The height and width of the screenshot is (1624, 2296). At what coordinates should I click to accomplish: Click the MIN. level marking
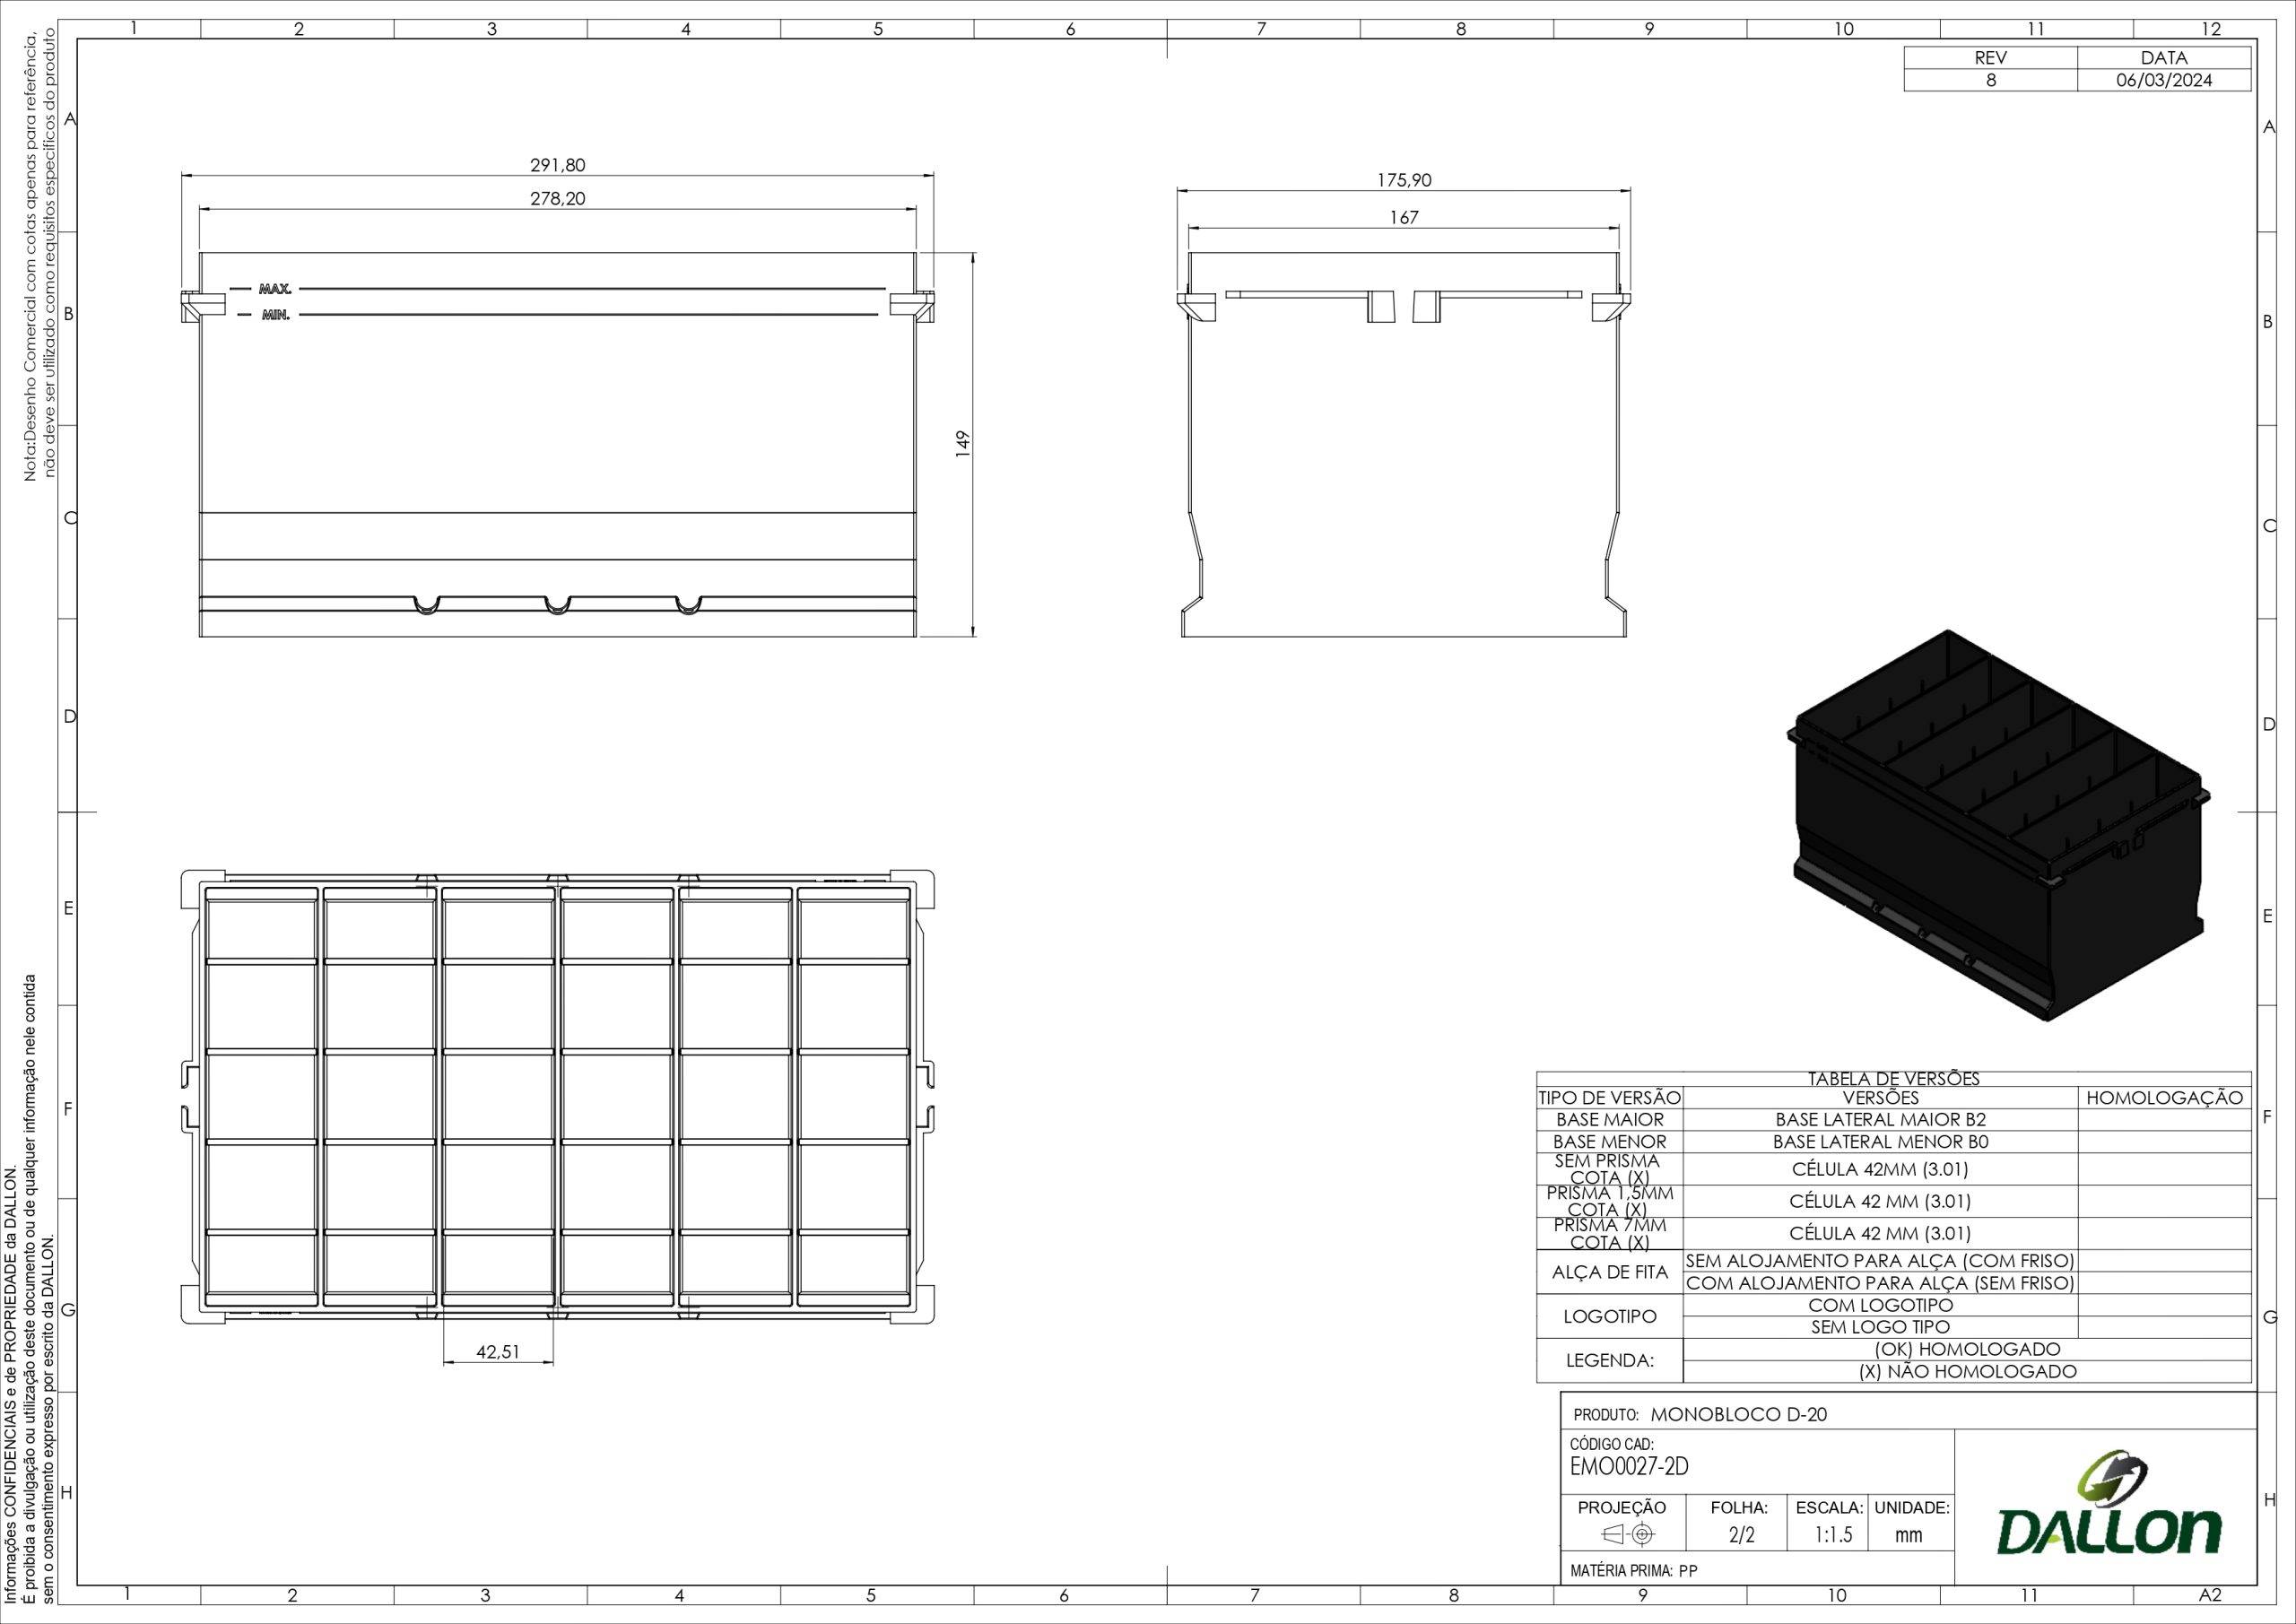tap(275, 315)
